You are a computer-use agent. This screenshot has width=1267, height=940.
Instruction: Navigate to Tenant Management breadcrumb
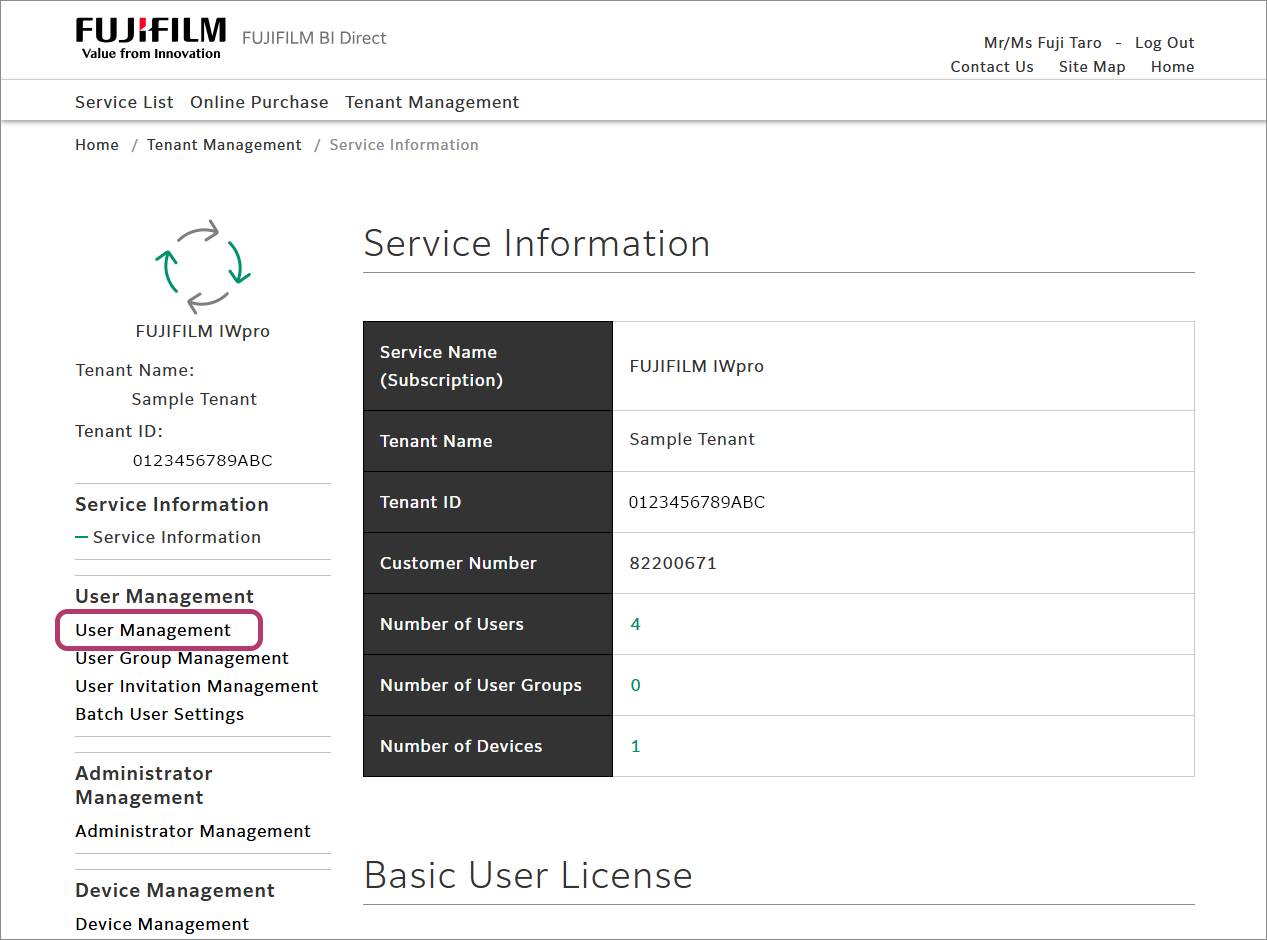coord(224,145)
